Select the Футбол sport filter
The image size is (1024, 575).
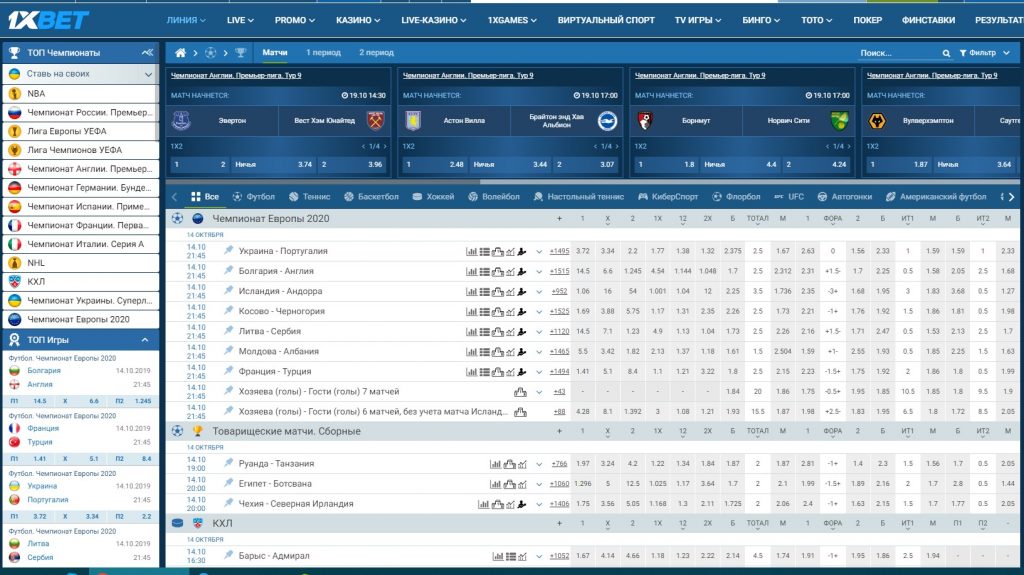[253, 197]
